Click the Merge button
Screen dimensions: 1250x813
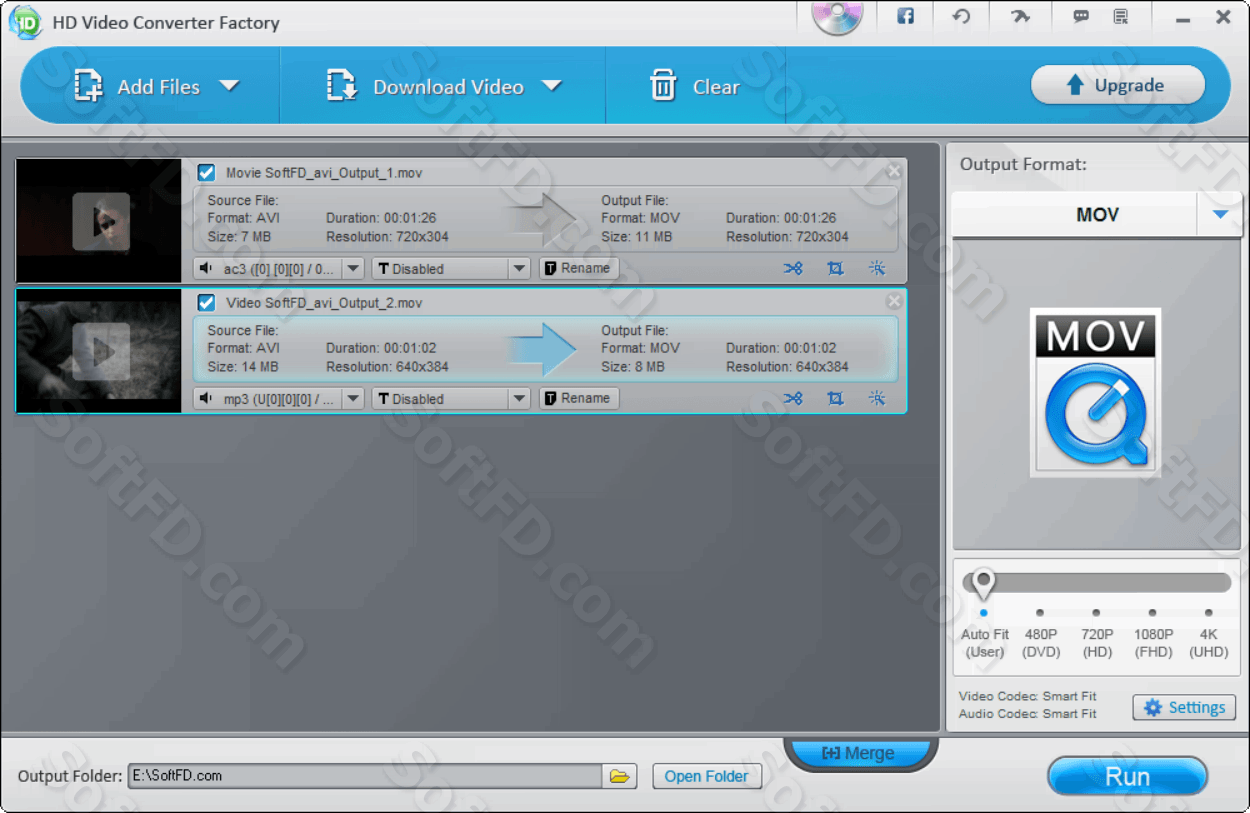[x=859, y=754]
